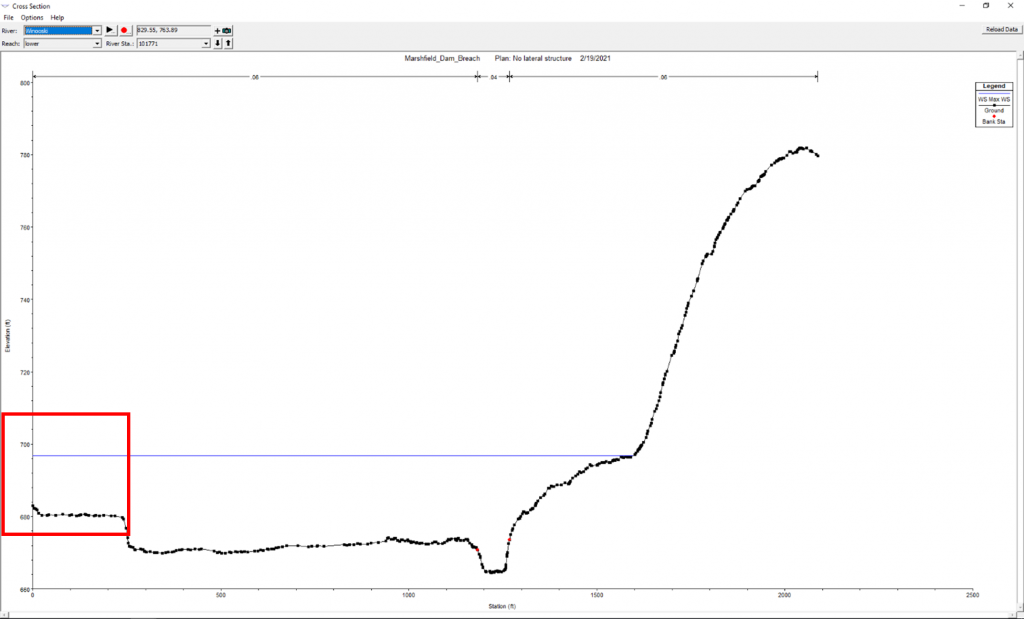Click the Bank Sta legend entry

click(x=993, y=121)
